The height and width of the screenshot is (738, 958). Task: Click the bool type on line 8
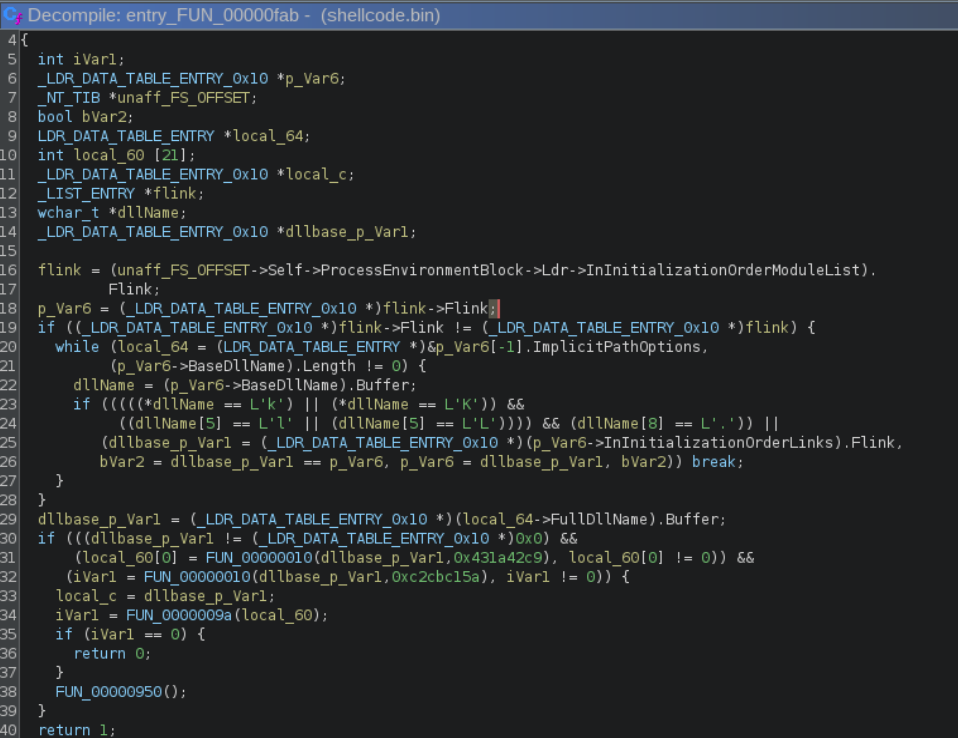[x=55, y=117]
